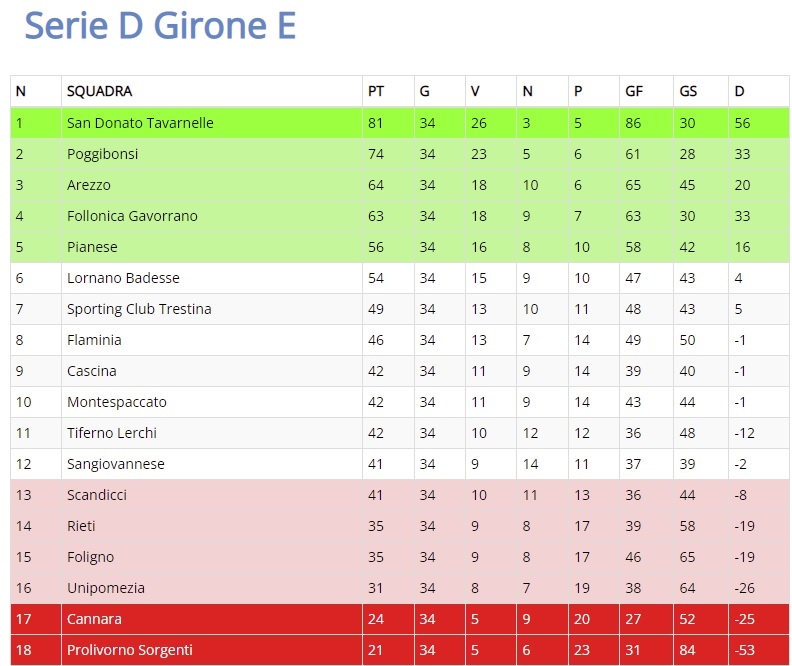
Task: Select Sangiovannese team name
Action: tap(116, 464)
